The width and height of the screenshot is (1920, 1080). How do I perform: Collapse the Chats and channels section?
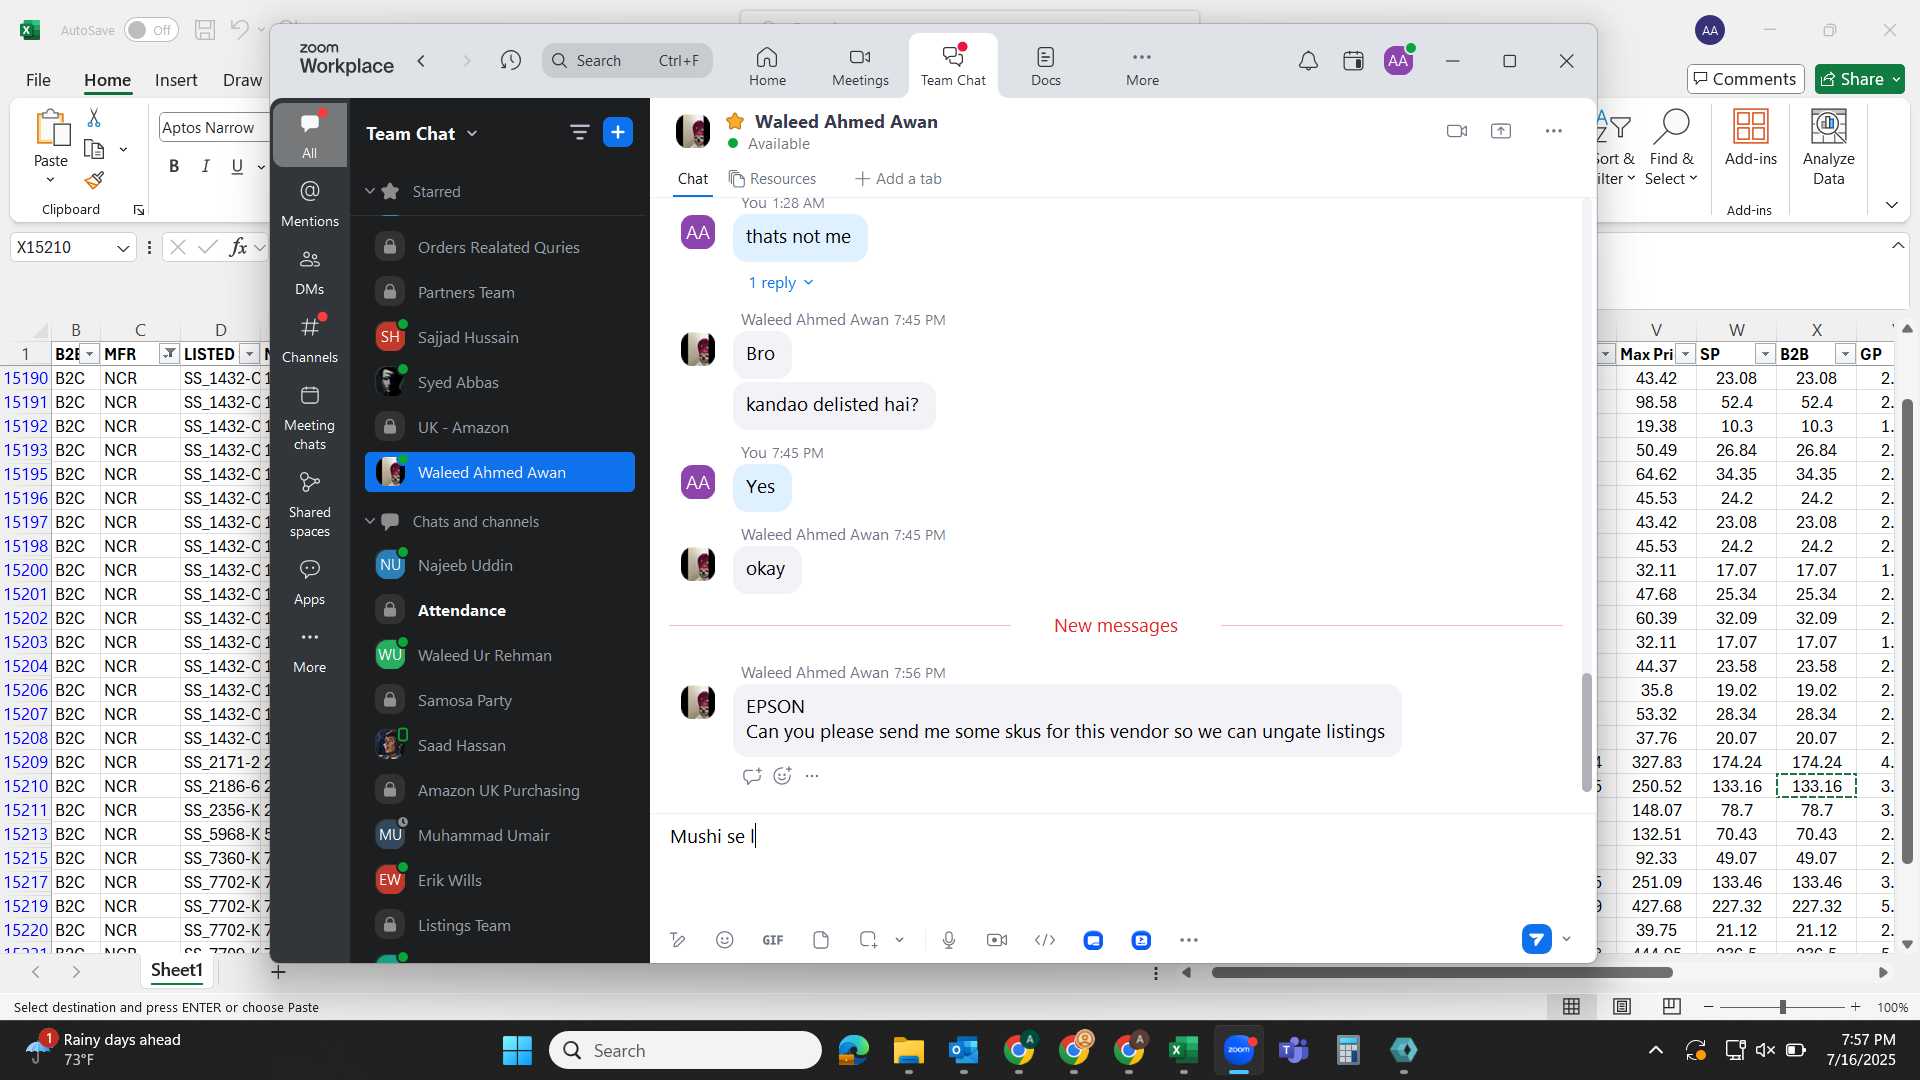pos(369,521)
